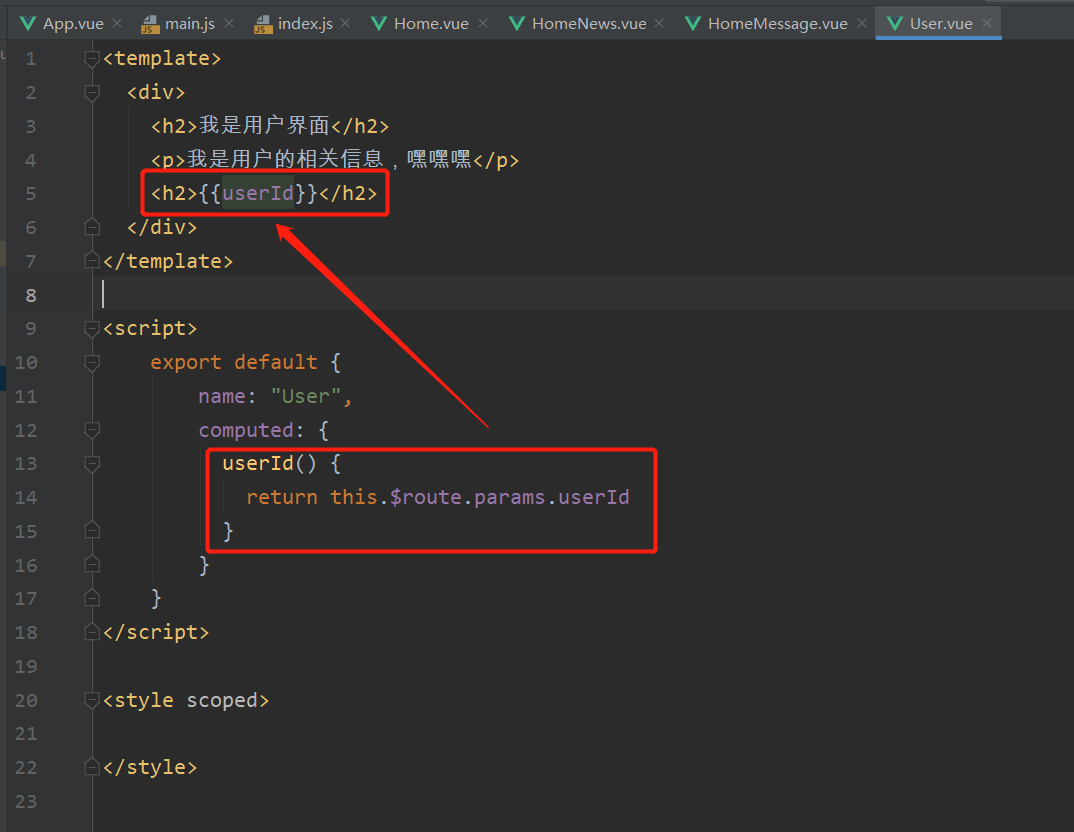
Task: Open the index.js editor tab
Action: point(305,24)
